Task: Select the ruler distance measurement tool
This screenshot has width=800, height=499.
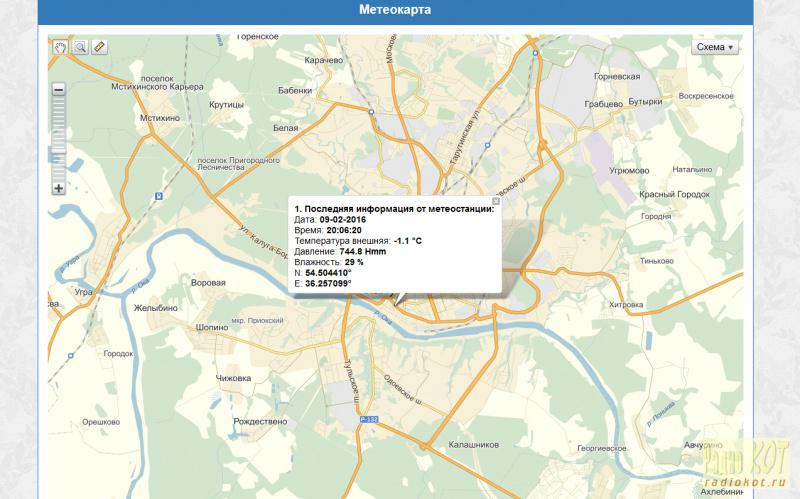Action: pyautogui.click(x=98, y=47)
